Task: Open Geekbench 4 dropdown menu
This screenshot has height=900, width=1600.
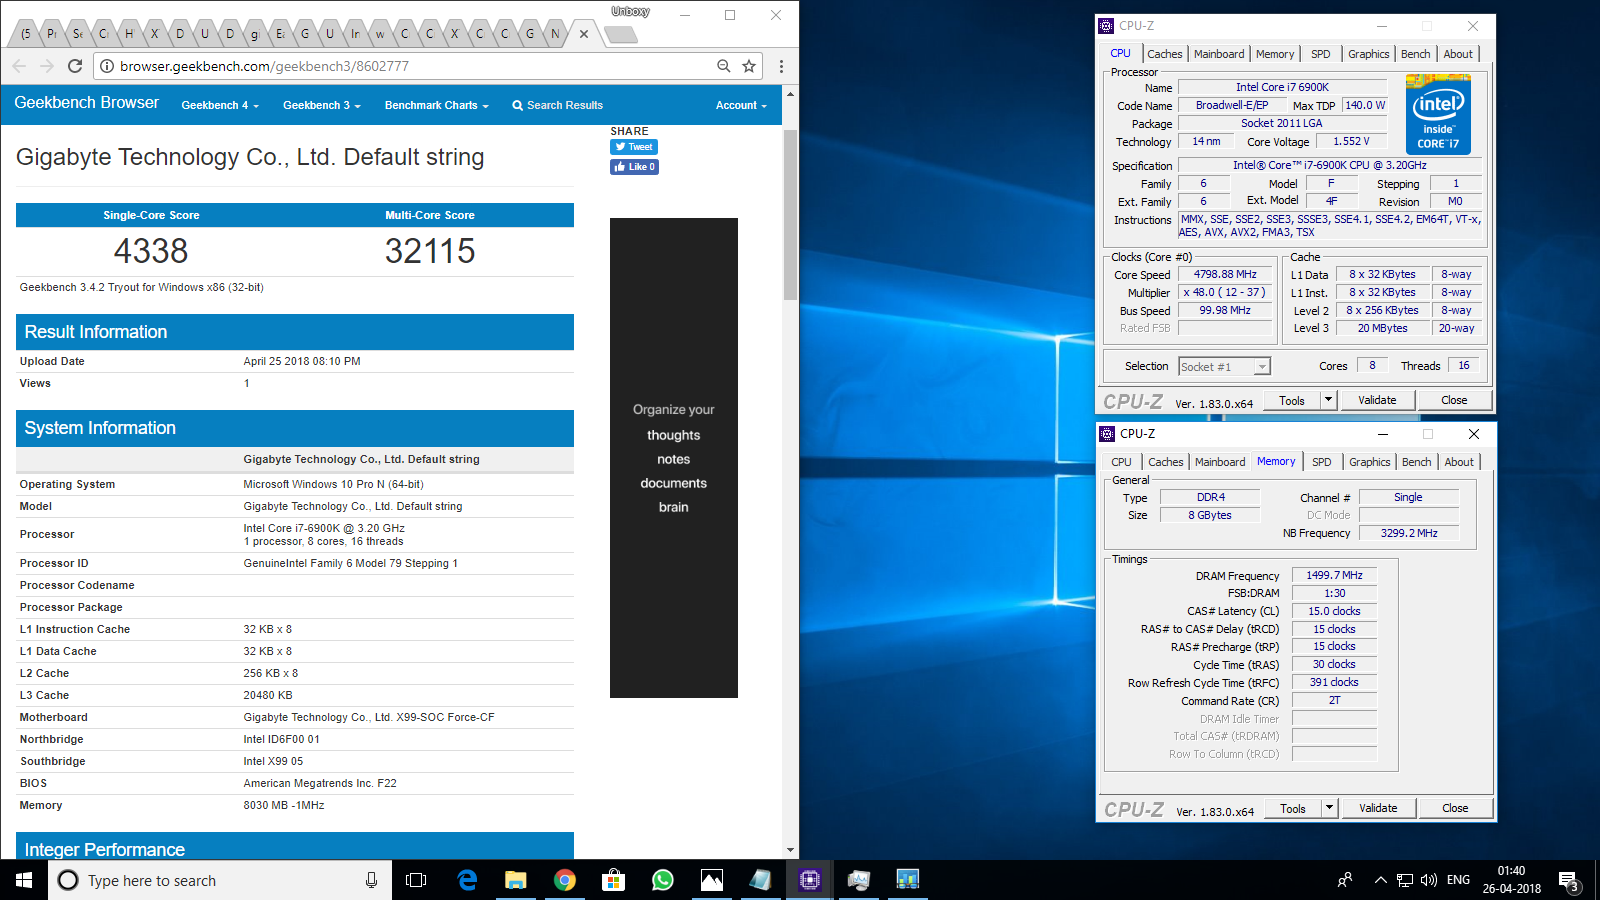Action: click(x=220, y=105)
